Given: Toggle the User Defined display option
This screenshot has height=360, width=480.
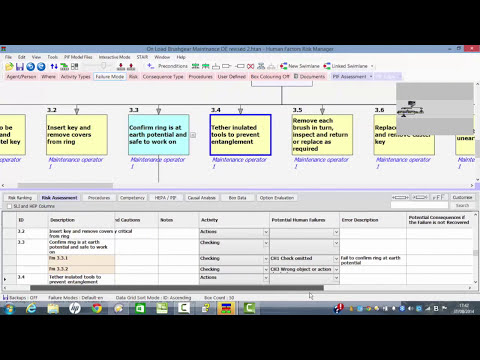Looking at the screenshot, I should click(232, 77).
